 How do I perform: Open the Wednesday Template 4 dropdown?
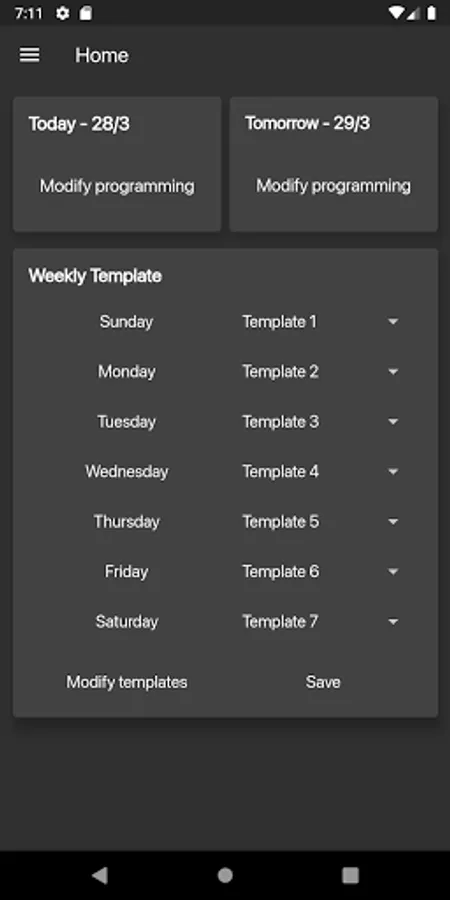pos(320,472)
